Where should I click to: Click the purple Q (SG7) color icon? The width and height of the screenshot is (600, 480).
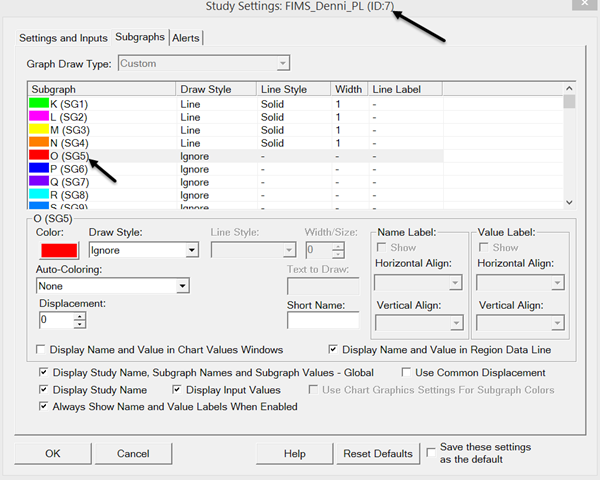[x=40, y=182]
